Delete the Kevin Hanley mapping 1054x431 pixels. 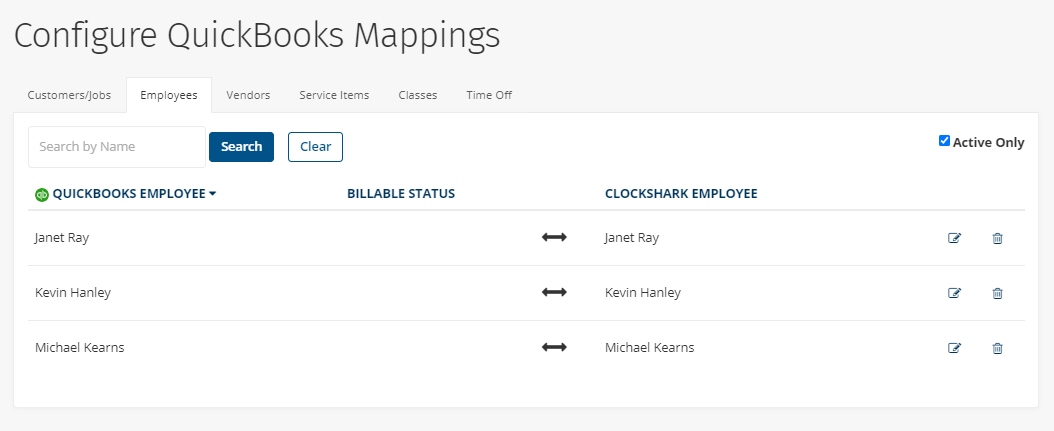pyautogui.click(x=998, y=293)
